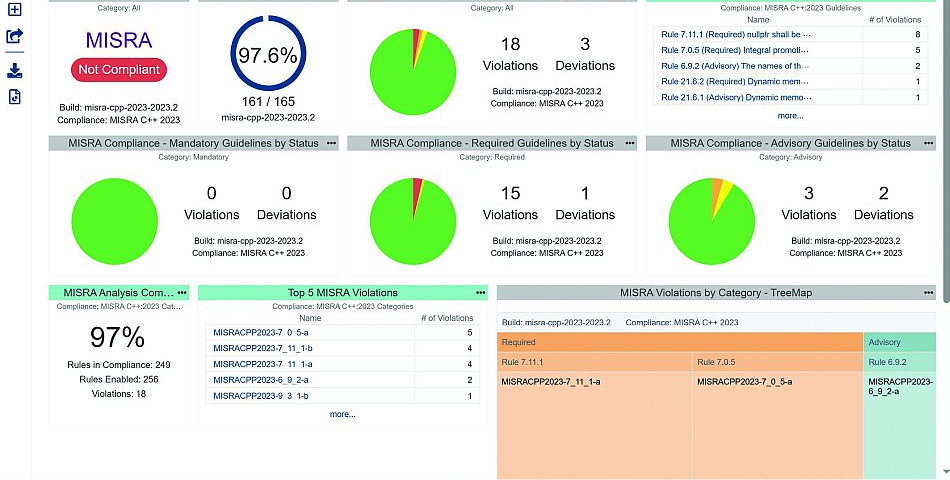This screenshot has height=480, width=950.
Task: Click the Refresh document icon in sidebar
Action: [14, 97]
